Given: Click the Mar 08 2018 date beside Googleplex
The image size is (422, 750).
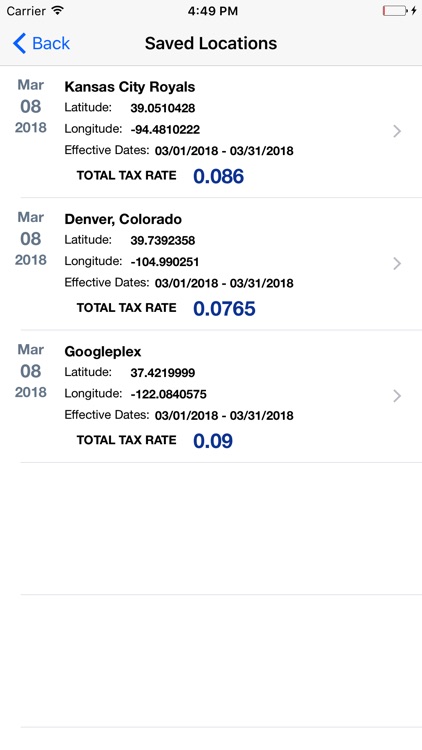Looking at the screenshot, I should pos(31,371).
